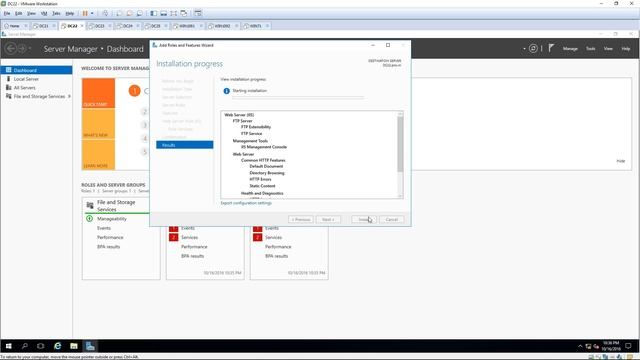The width and height of the screenshot is (640, 360).
Task: Open the VMware VM menu
Action: [44, 13]
